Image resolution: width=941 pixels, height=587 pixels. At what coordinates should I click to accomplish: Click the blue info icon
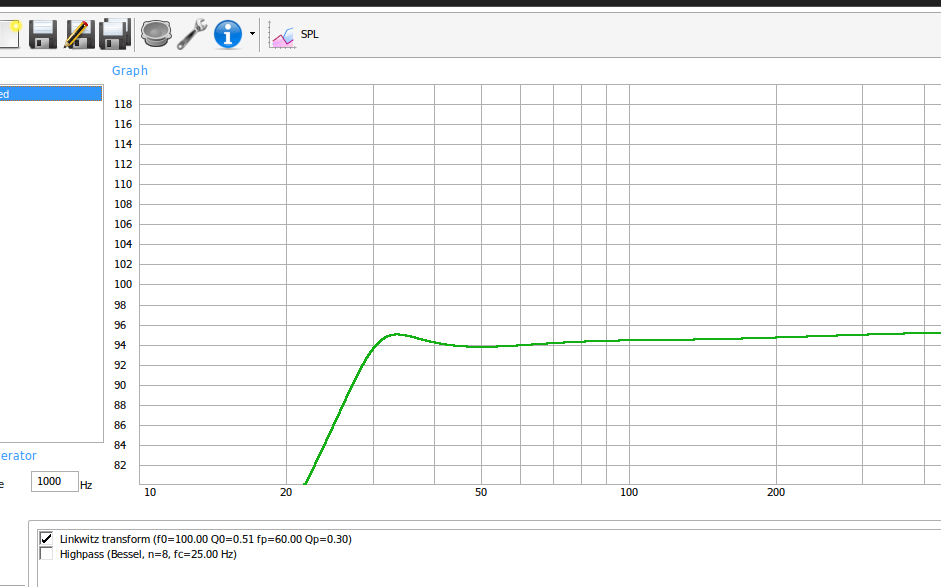228,34
